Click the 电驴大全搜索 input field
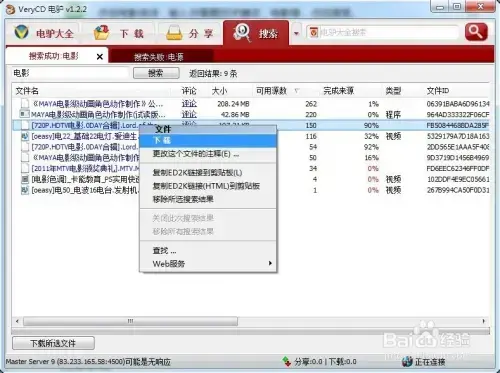This screenshot has height=373, width=500. 388,32
